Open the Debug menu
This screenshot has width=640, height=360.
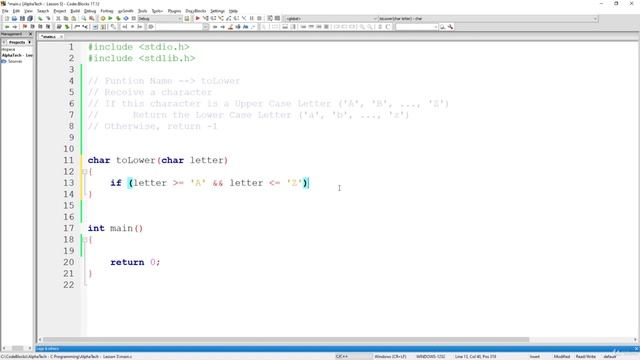(x=90, y=11)
